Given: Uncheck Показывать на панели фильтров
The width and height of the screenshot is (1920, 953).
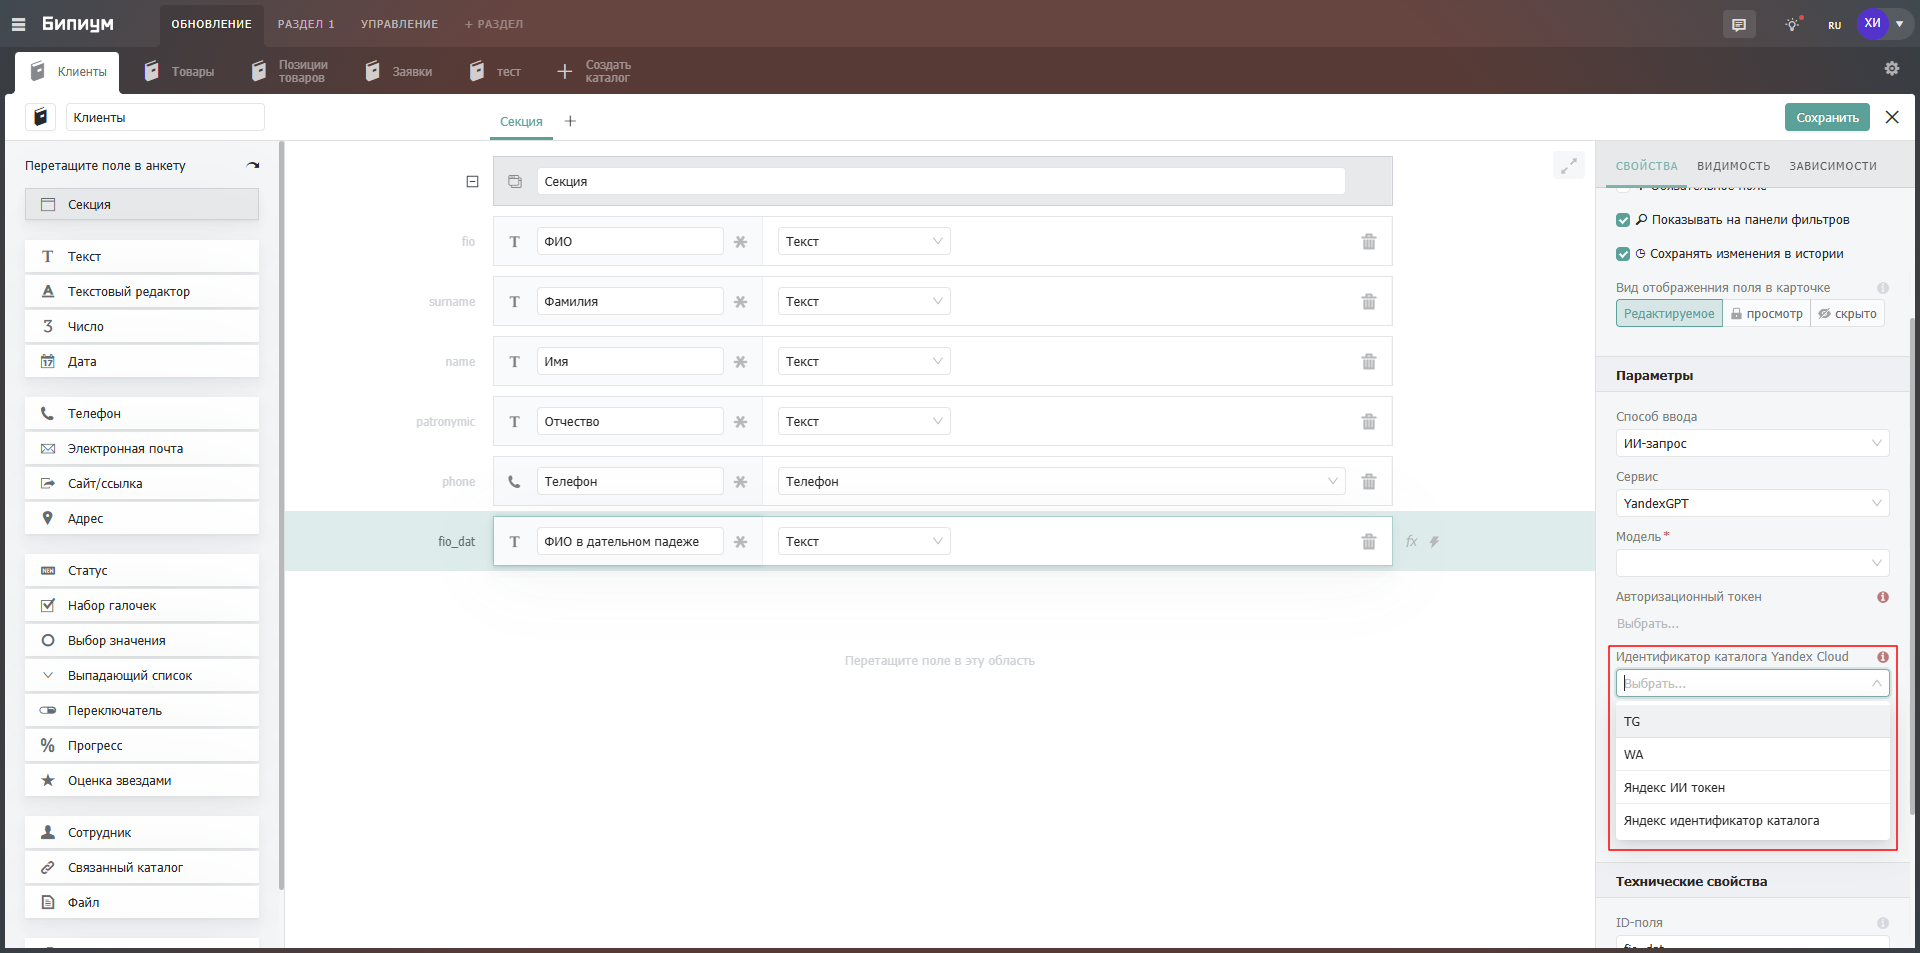Looking at the screenshot, I should coord(1623,220).
